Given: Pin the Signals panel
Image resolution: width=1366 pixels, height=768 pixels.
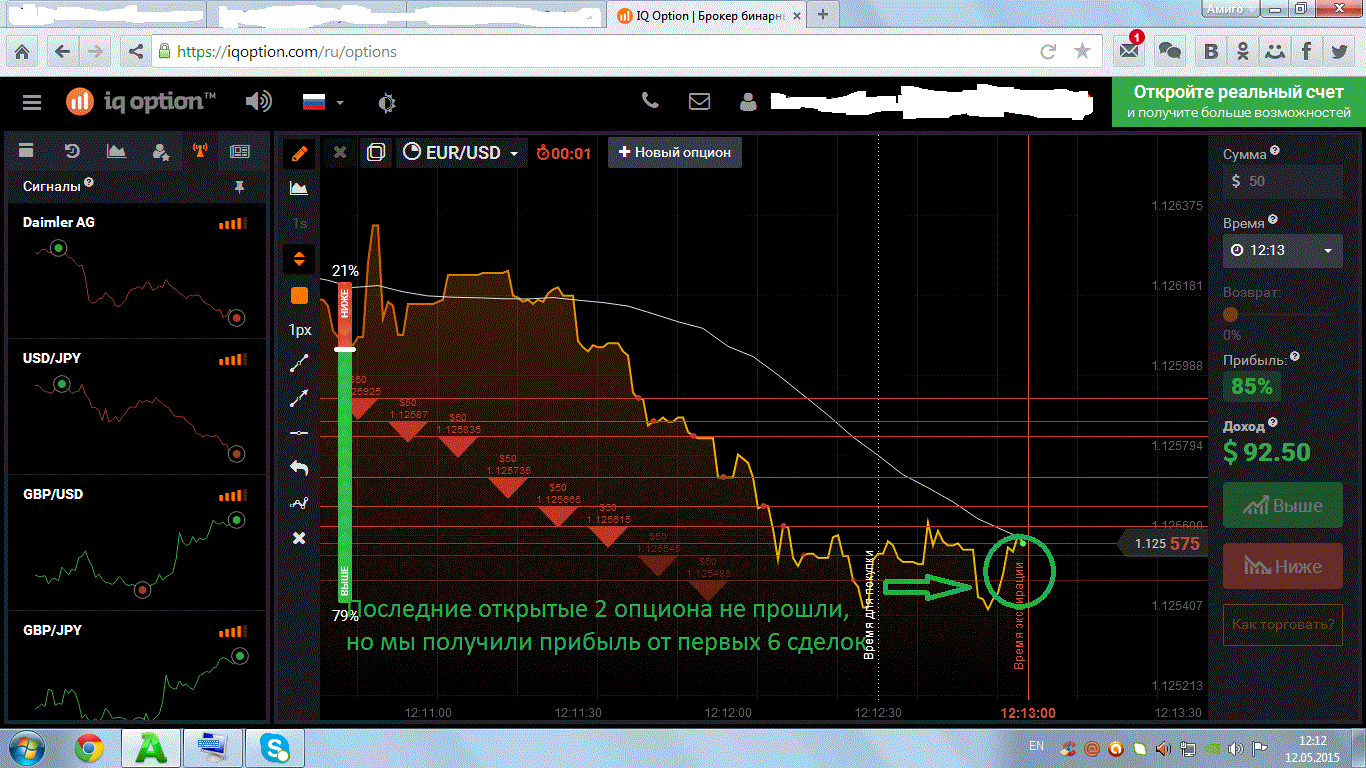Looking at the screenshot, I should [x=238, y=186].
